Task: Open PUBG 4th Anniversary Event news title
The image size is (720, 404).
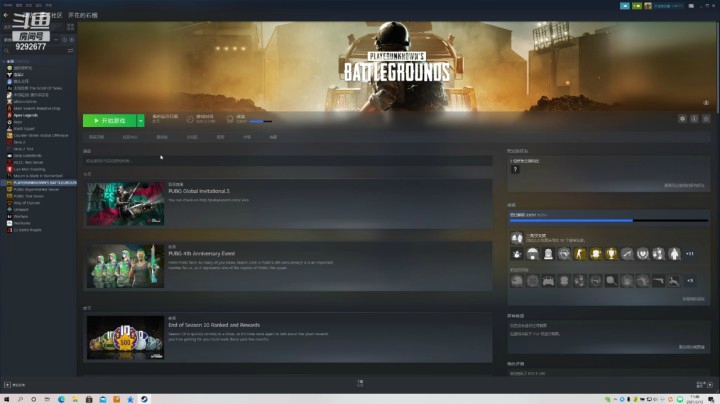Action: (x=202, y=253)
